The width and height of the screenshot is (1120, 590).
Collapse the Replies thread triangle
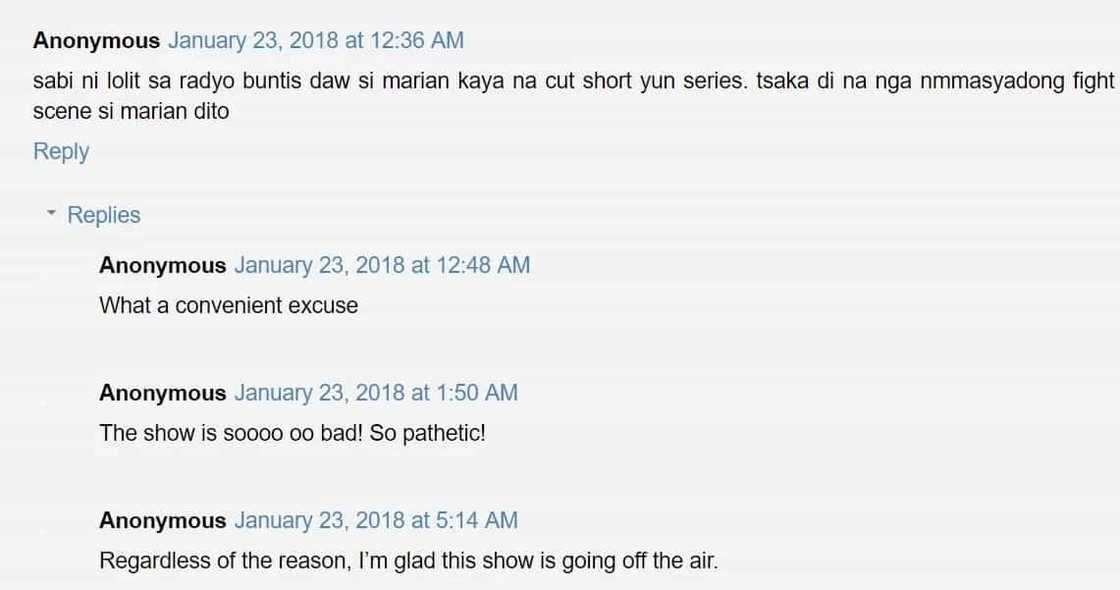50,214
